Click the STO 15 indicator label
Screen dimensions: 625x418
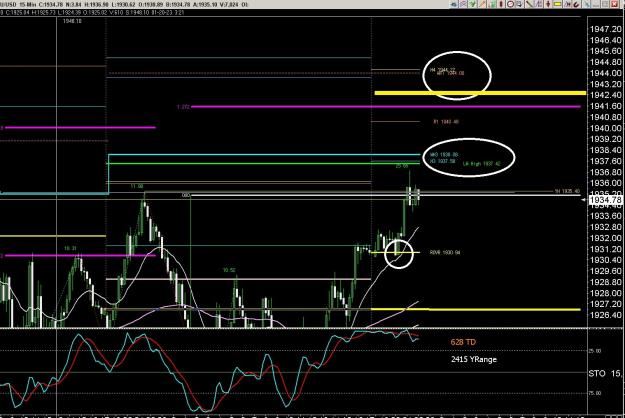(605, 373)
